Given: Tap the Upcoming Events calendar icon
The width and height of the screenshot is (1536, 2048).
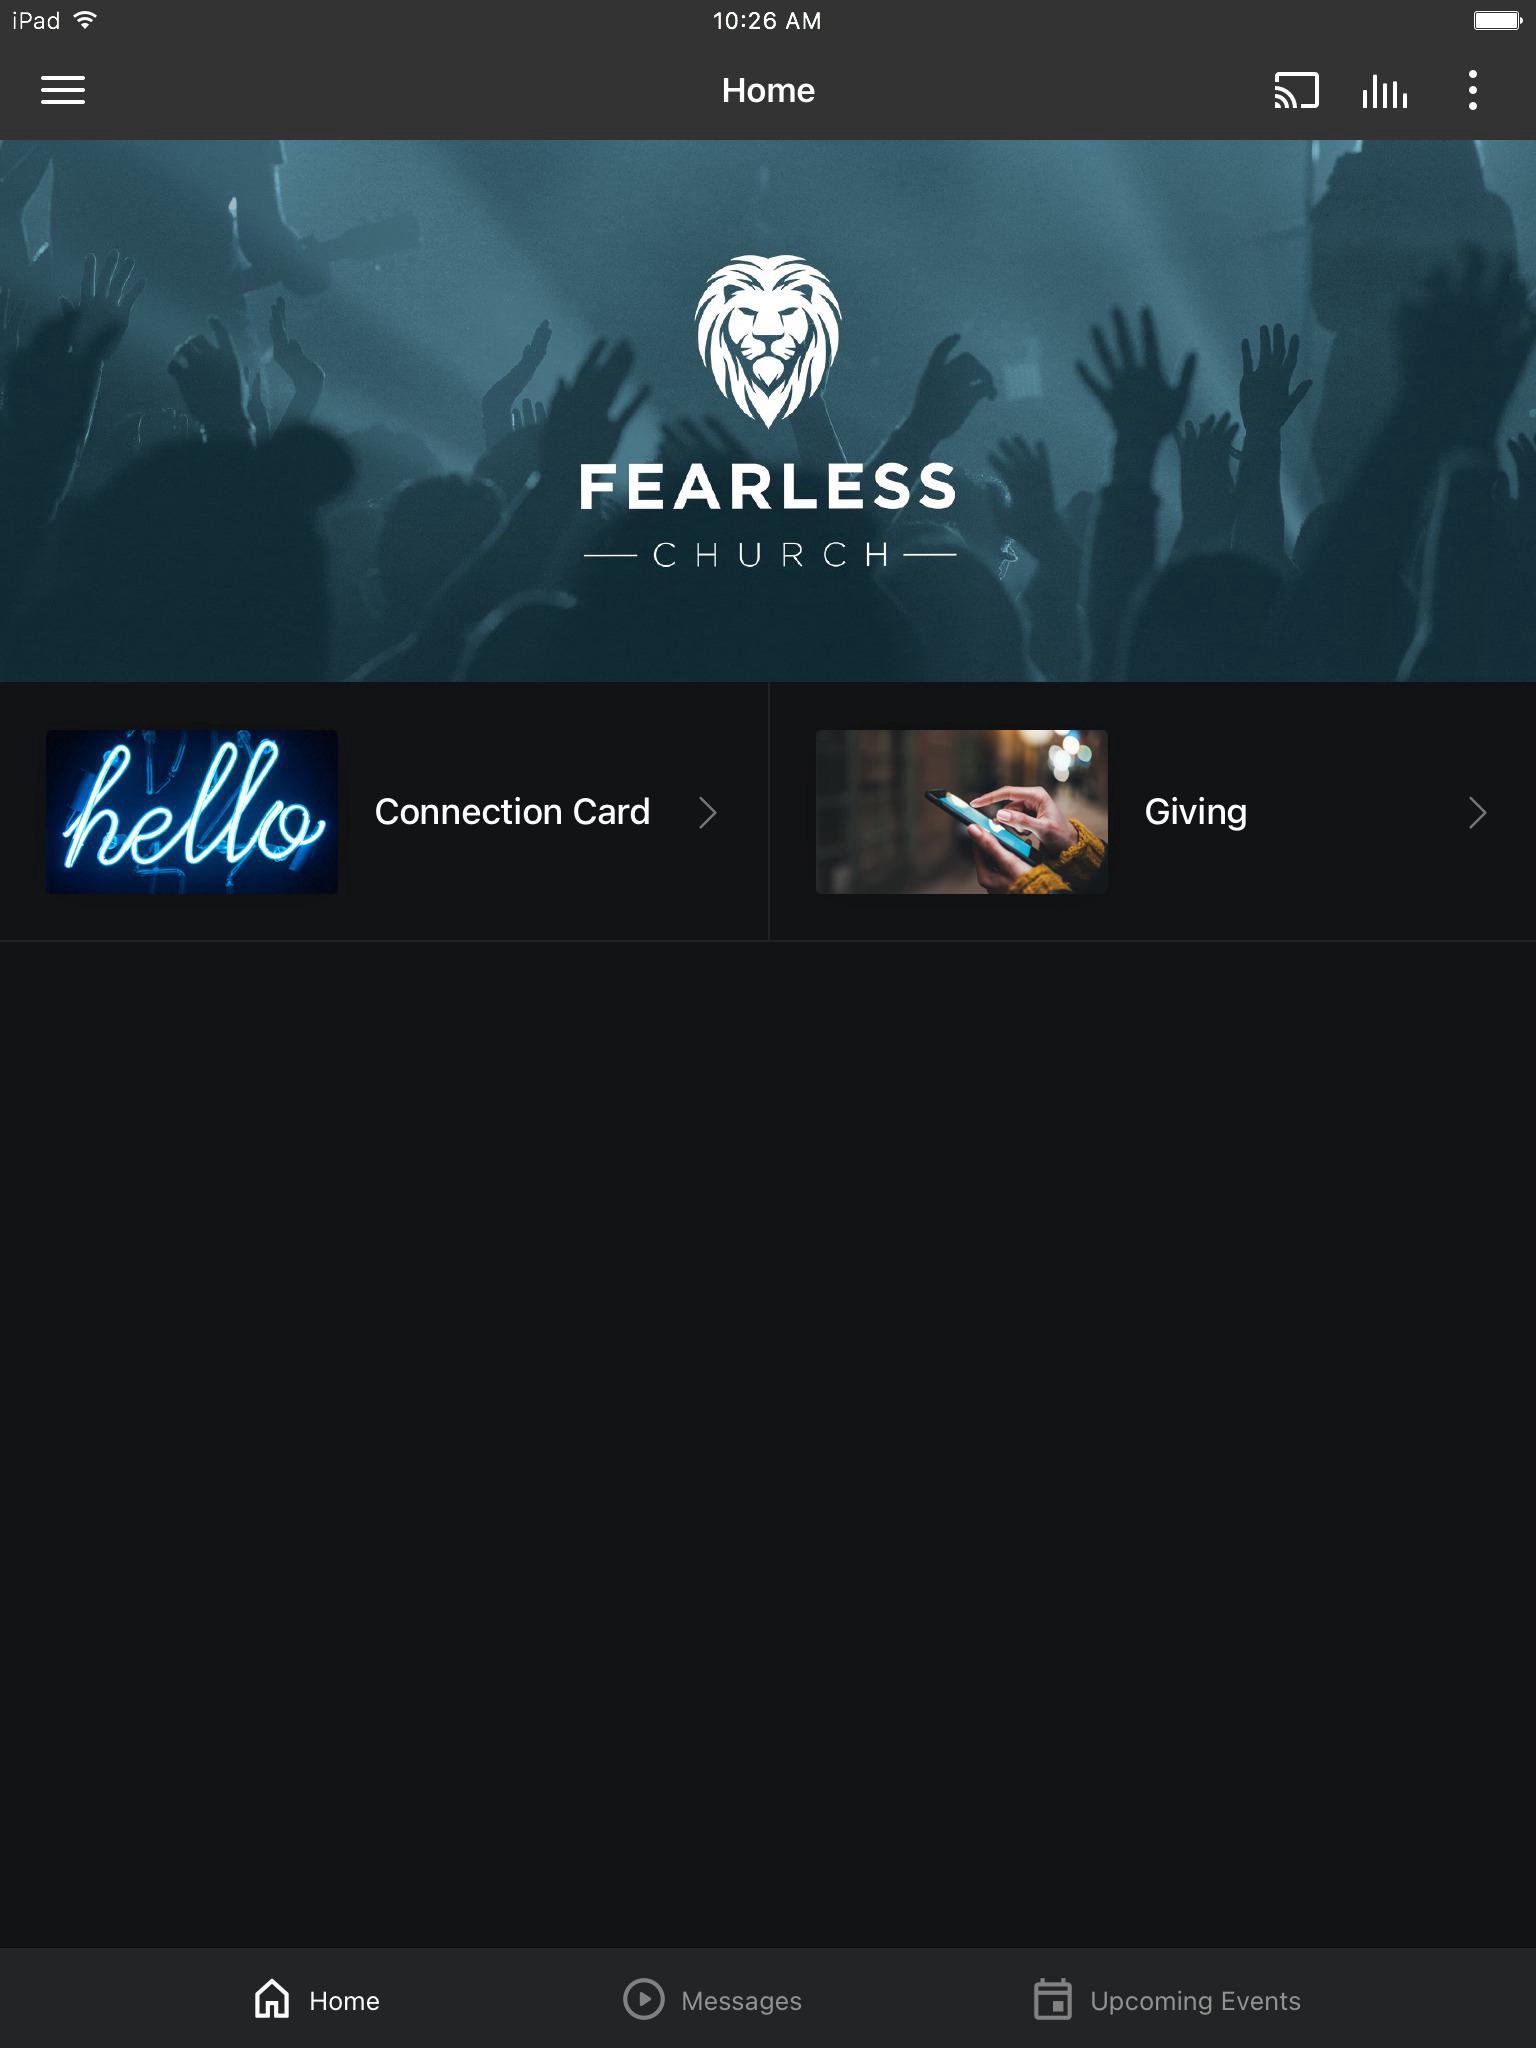Looking at the screenshot, I should click(x=1052, y=1999).
